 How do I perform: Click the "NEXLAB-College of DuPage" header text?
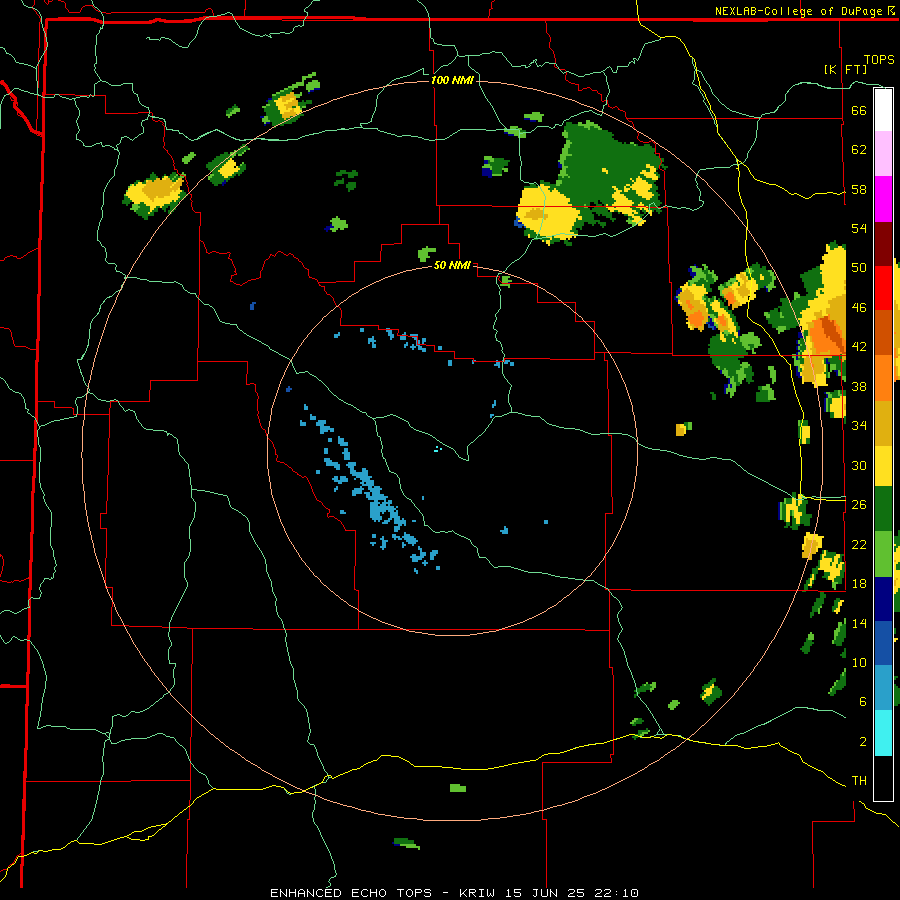click(x=797, y=11)
